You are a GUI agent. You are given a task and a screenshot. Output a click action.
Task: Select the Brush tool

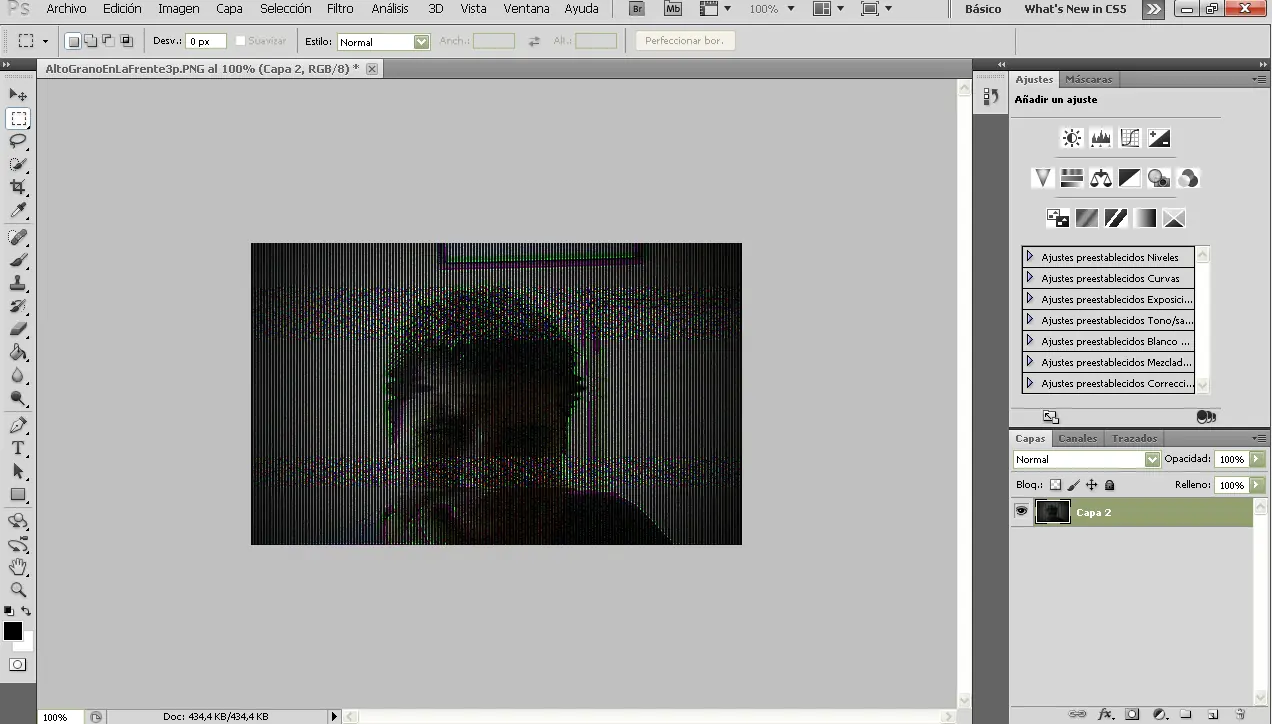pos(18,260)
